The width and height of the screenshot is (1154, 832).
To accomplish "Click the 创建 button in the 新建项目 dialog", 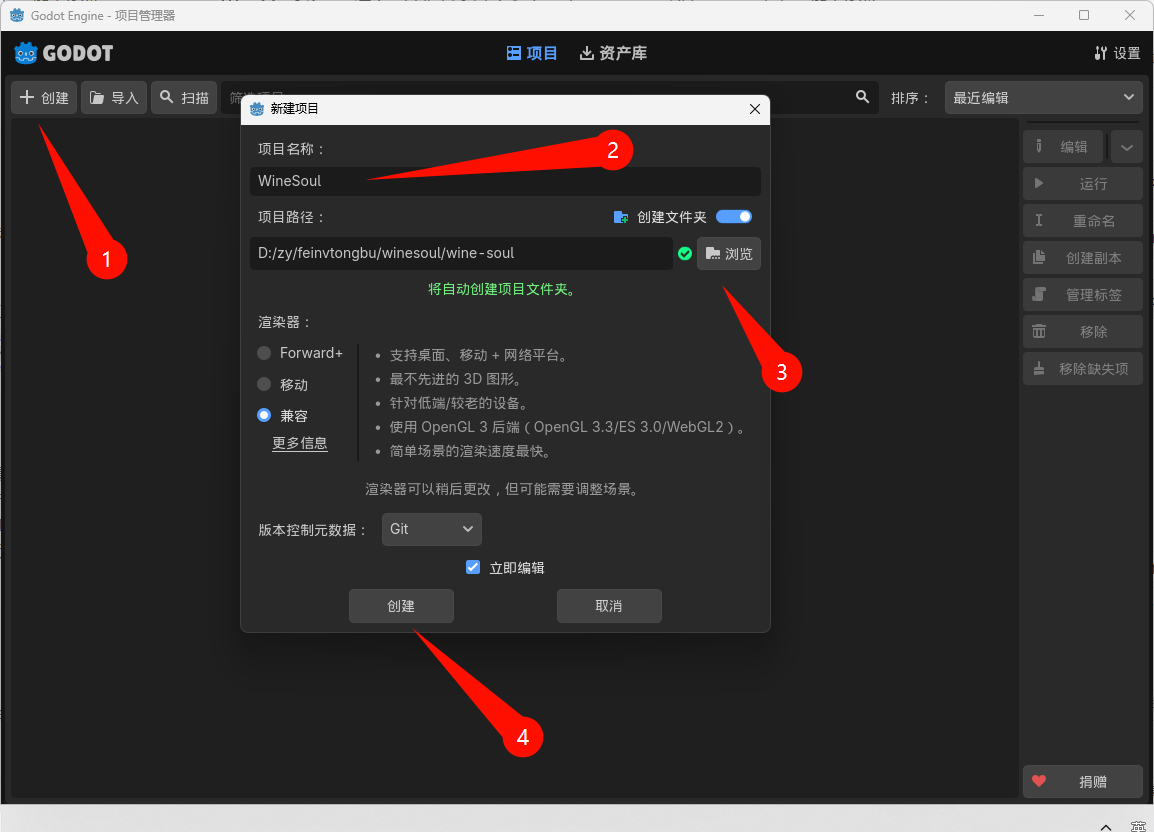I will tap(401, 606).
